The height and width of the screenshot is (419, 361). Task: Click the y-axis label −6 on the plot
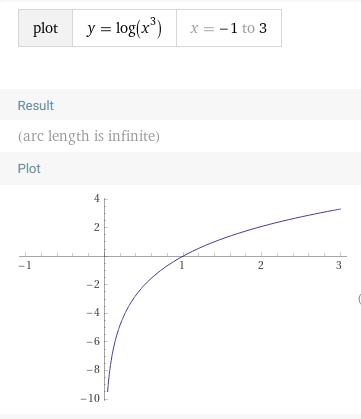[x=93, y=341]
